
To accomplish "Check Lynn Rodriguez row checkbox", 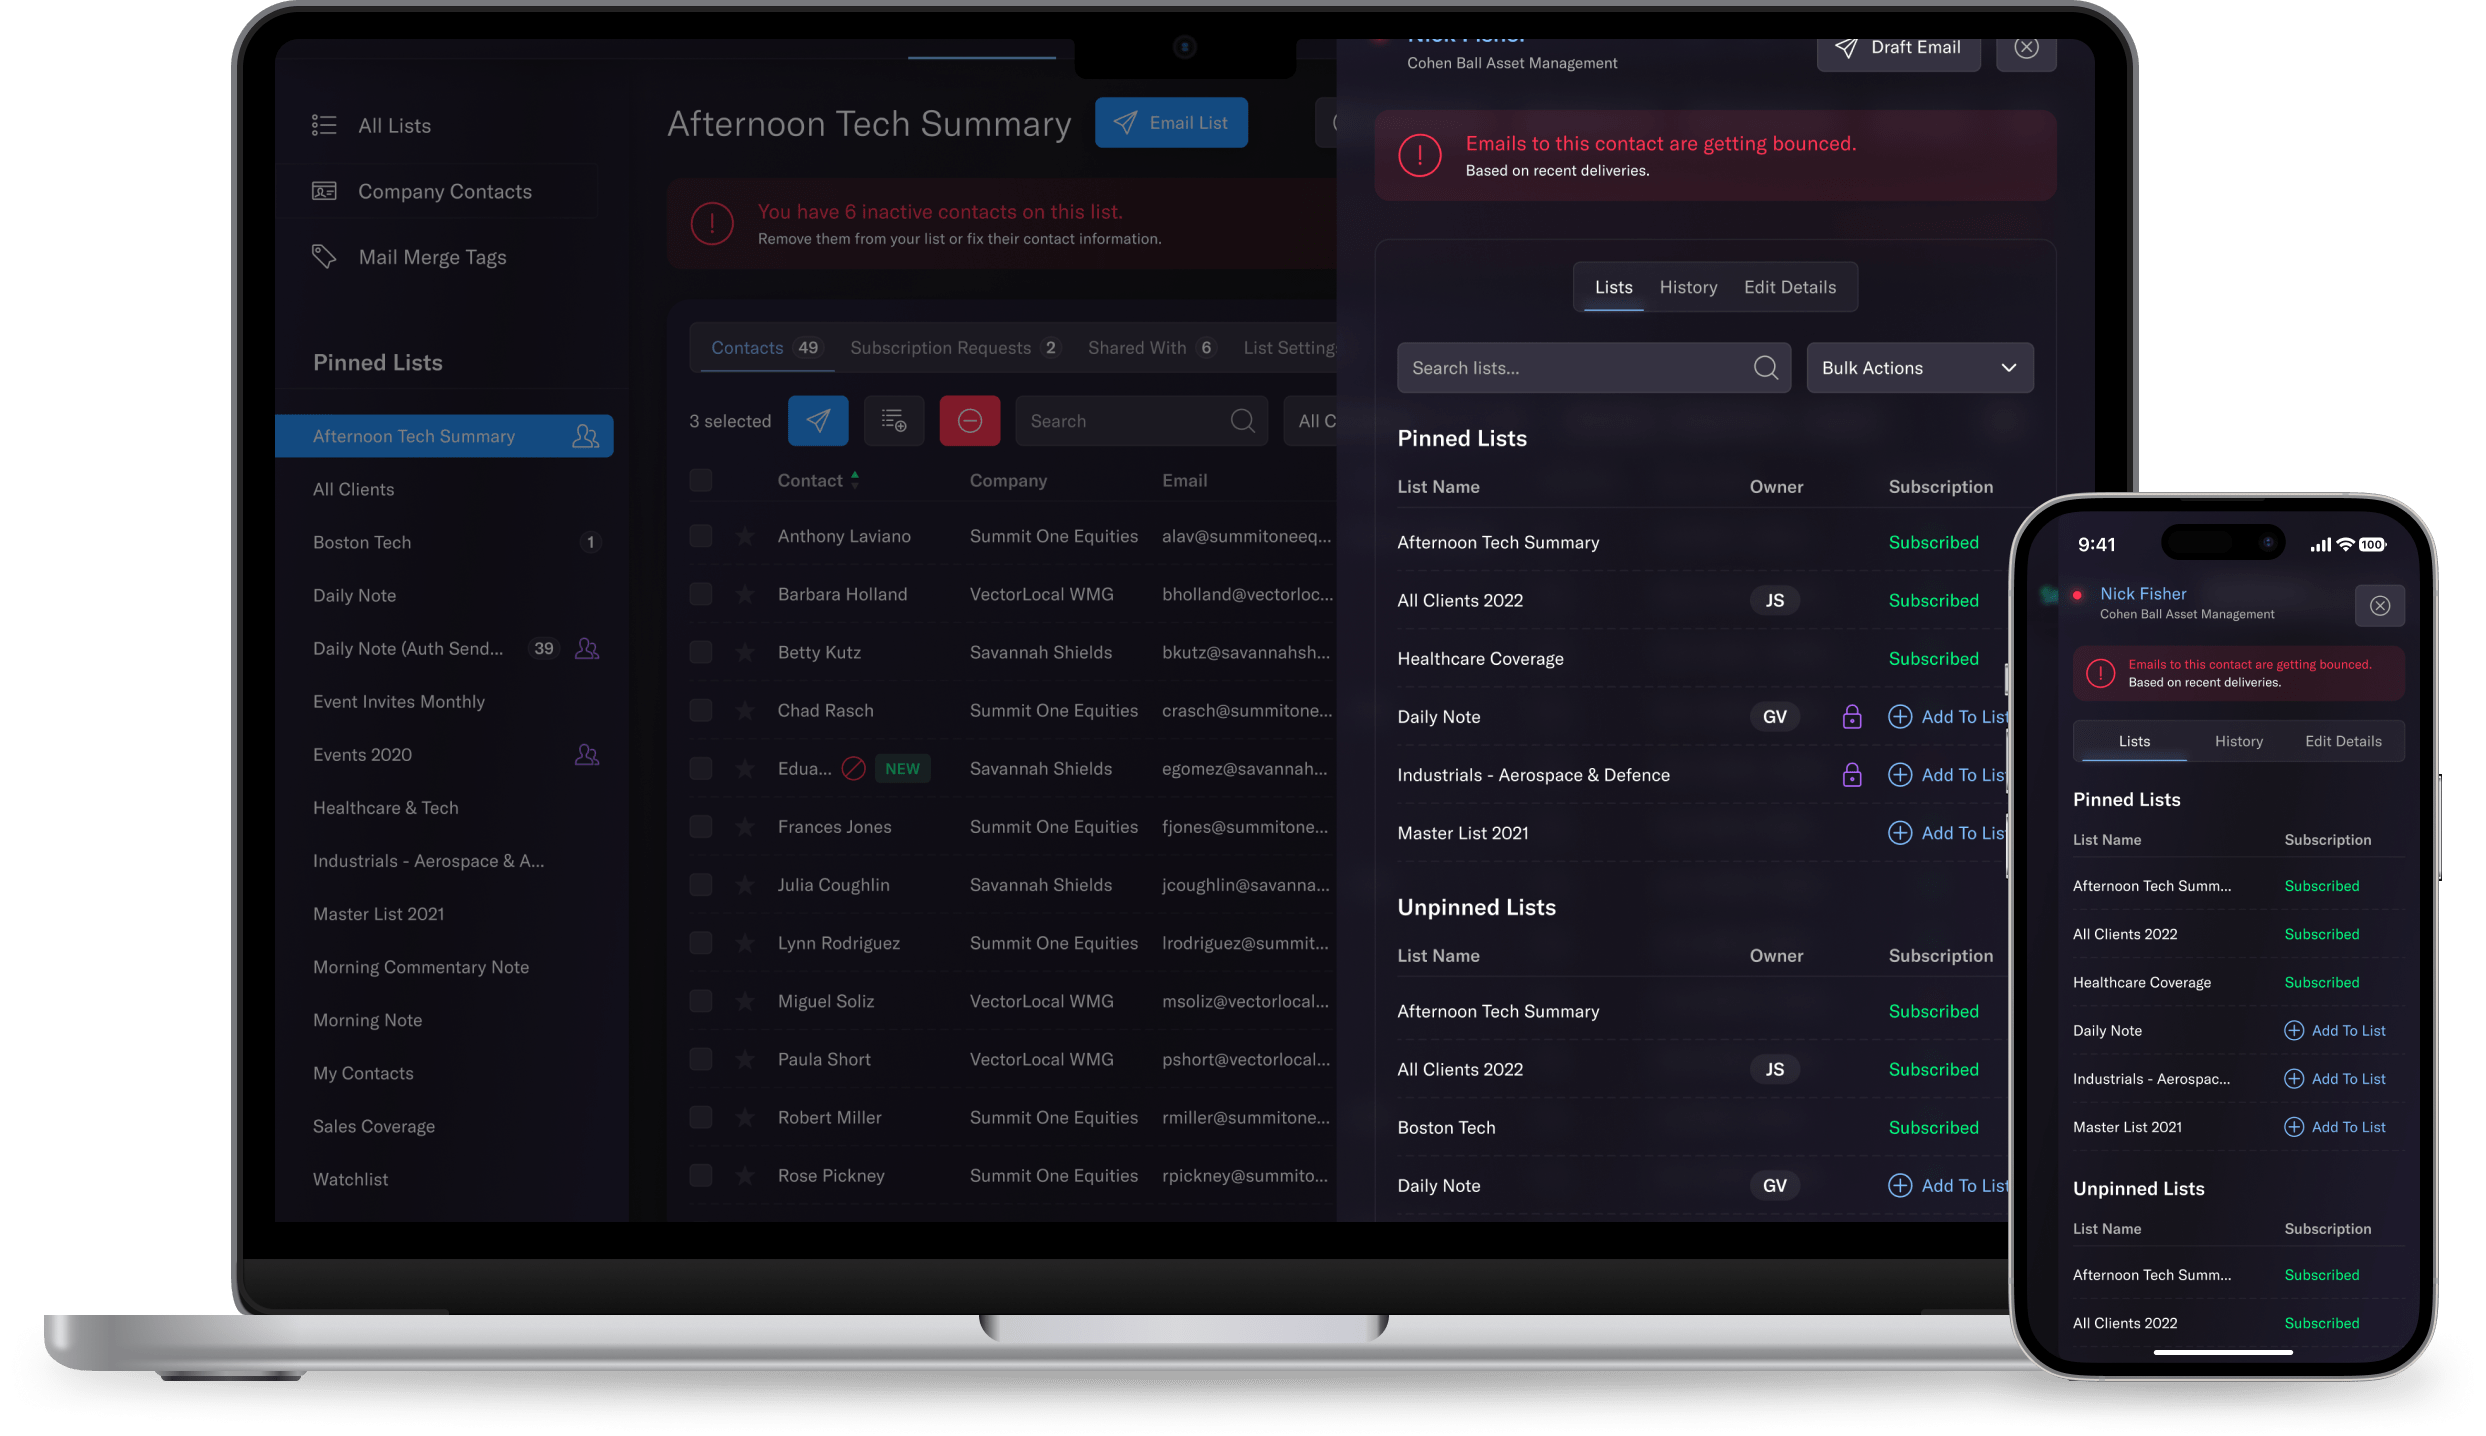I will point(701,942).
